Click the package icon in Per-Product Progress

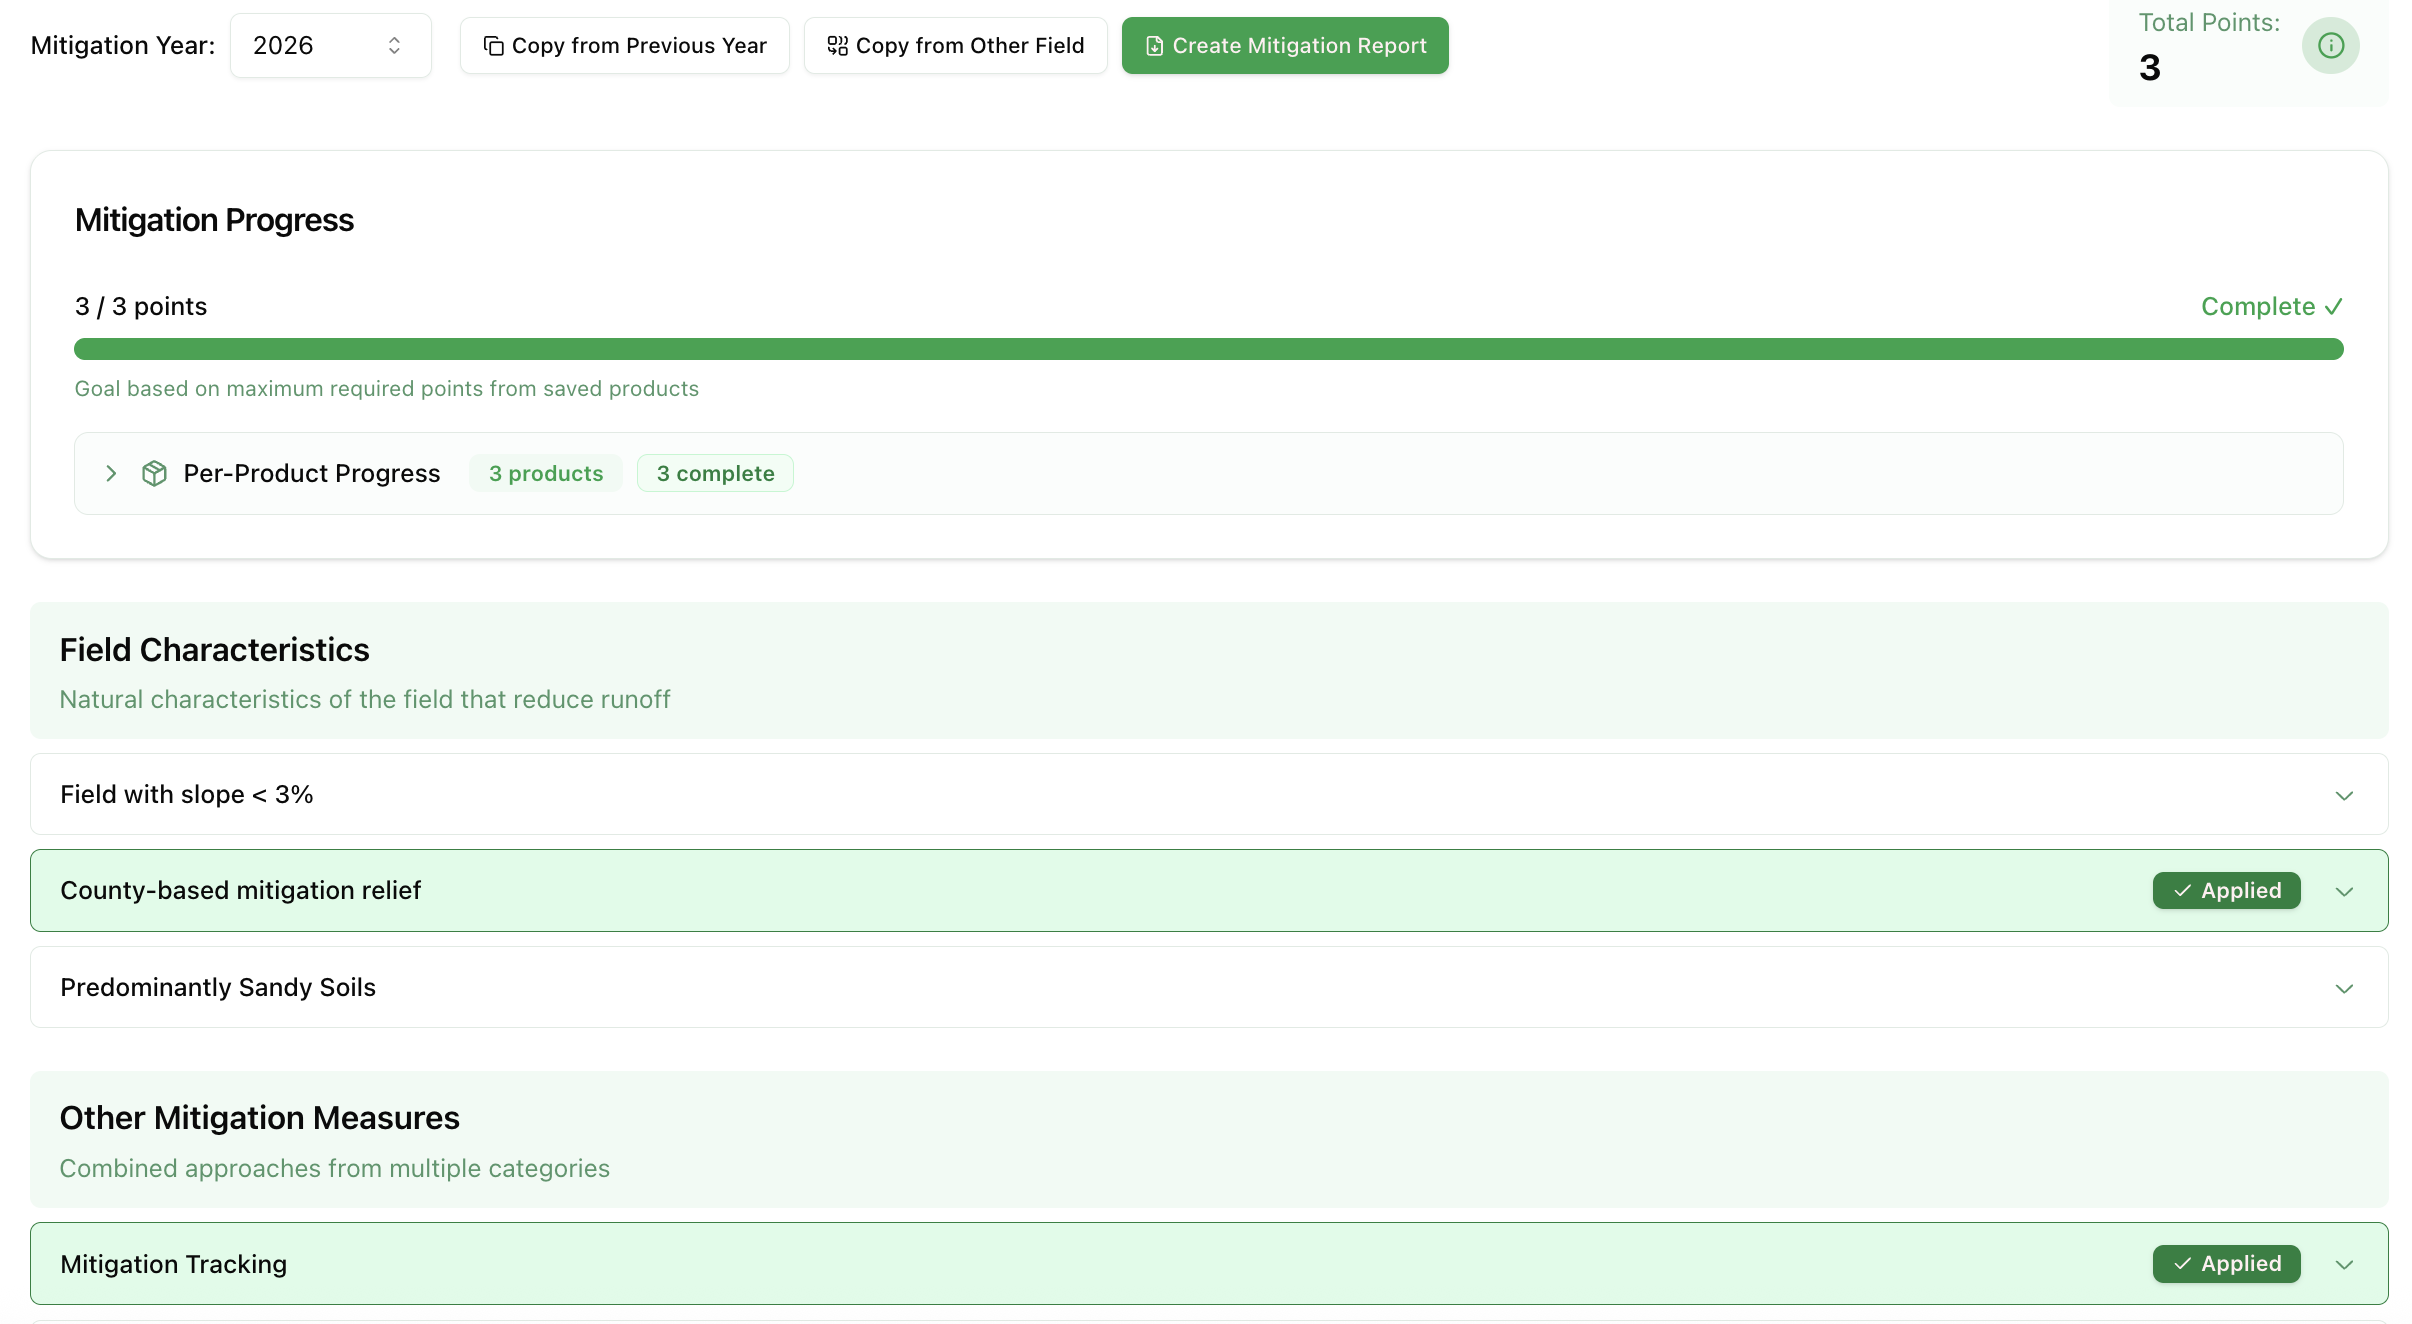(x=154, y=473)
